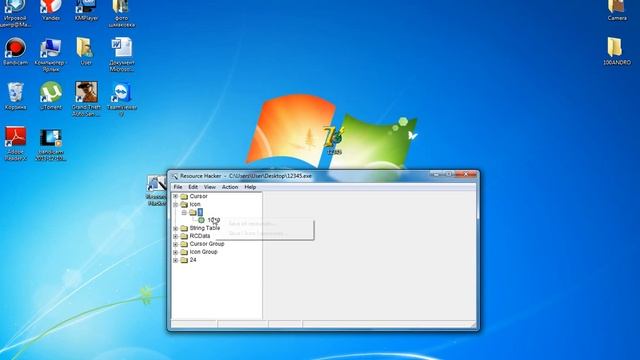Screen dimensions: 640x360
Task: Select the game center shortcut icon
Action: click(16, 13)
